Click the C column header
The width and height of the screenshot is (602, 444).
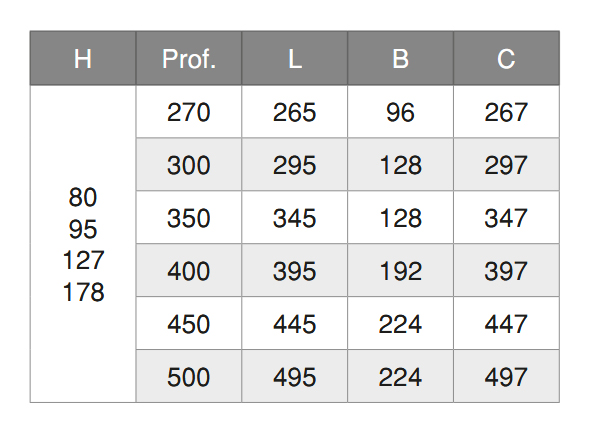tap(506, 59)
